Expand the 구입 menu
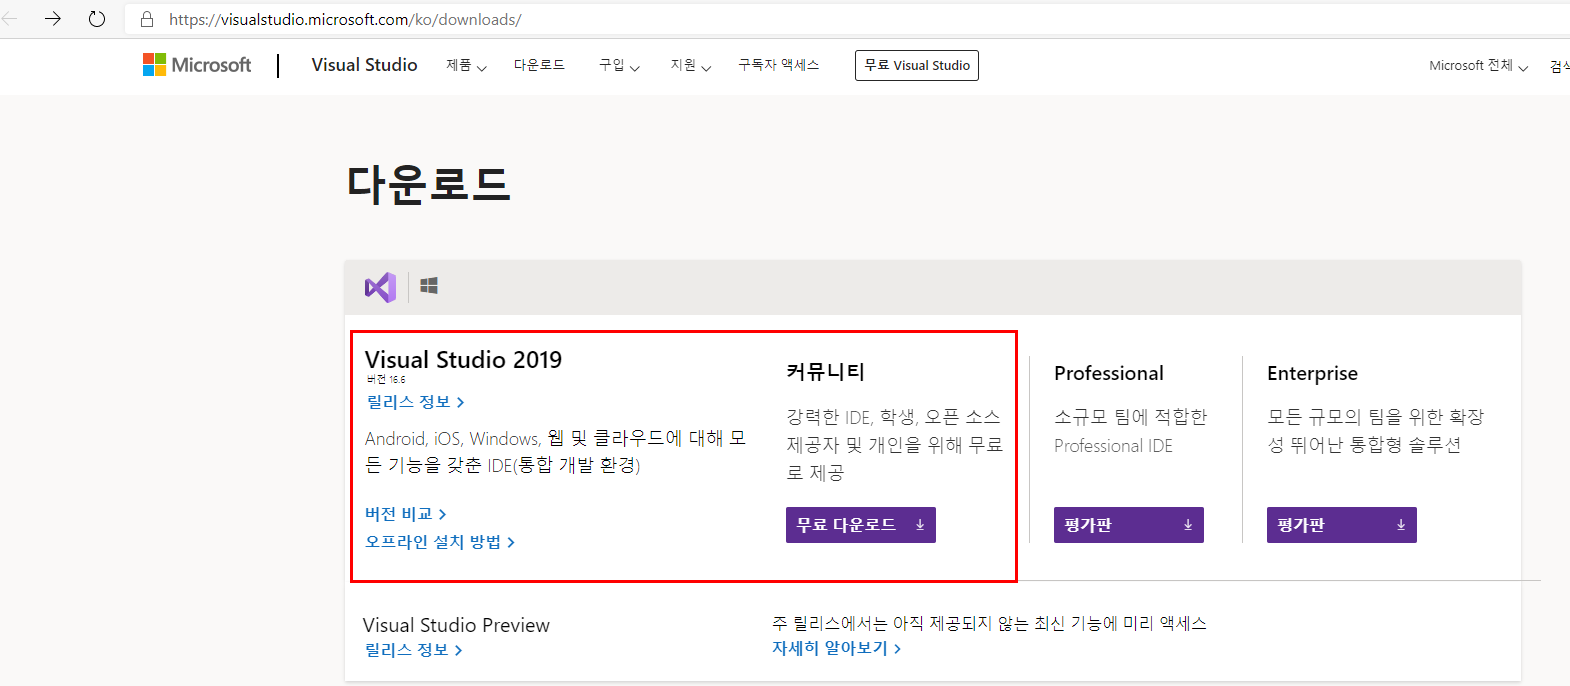This screenshot has height=686, width=1570. tap(619, 66)
